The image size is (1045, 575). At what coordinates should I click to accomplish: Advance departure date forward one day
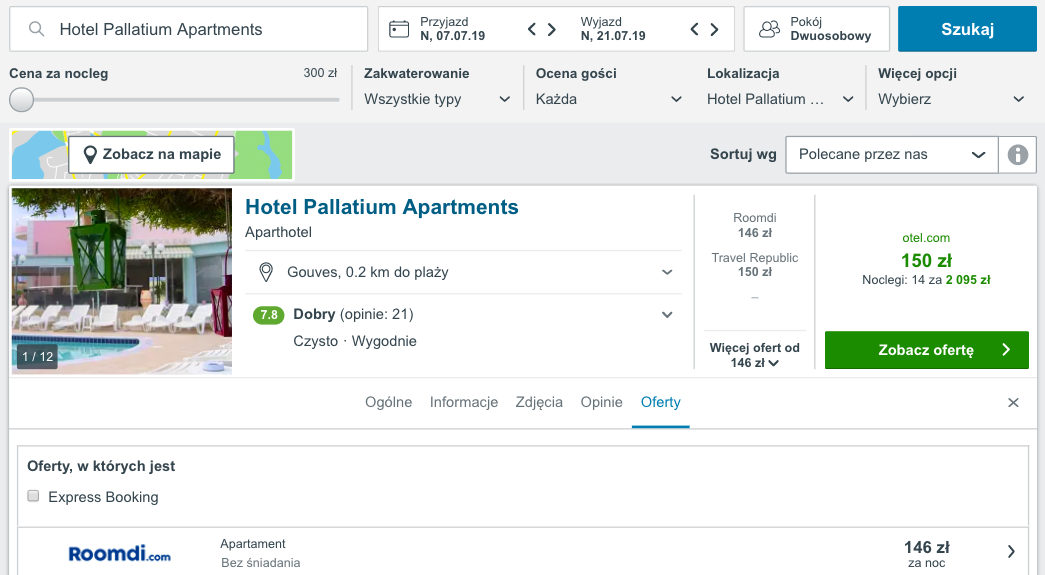click(714, 29)
